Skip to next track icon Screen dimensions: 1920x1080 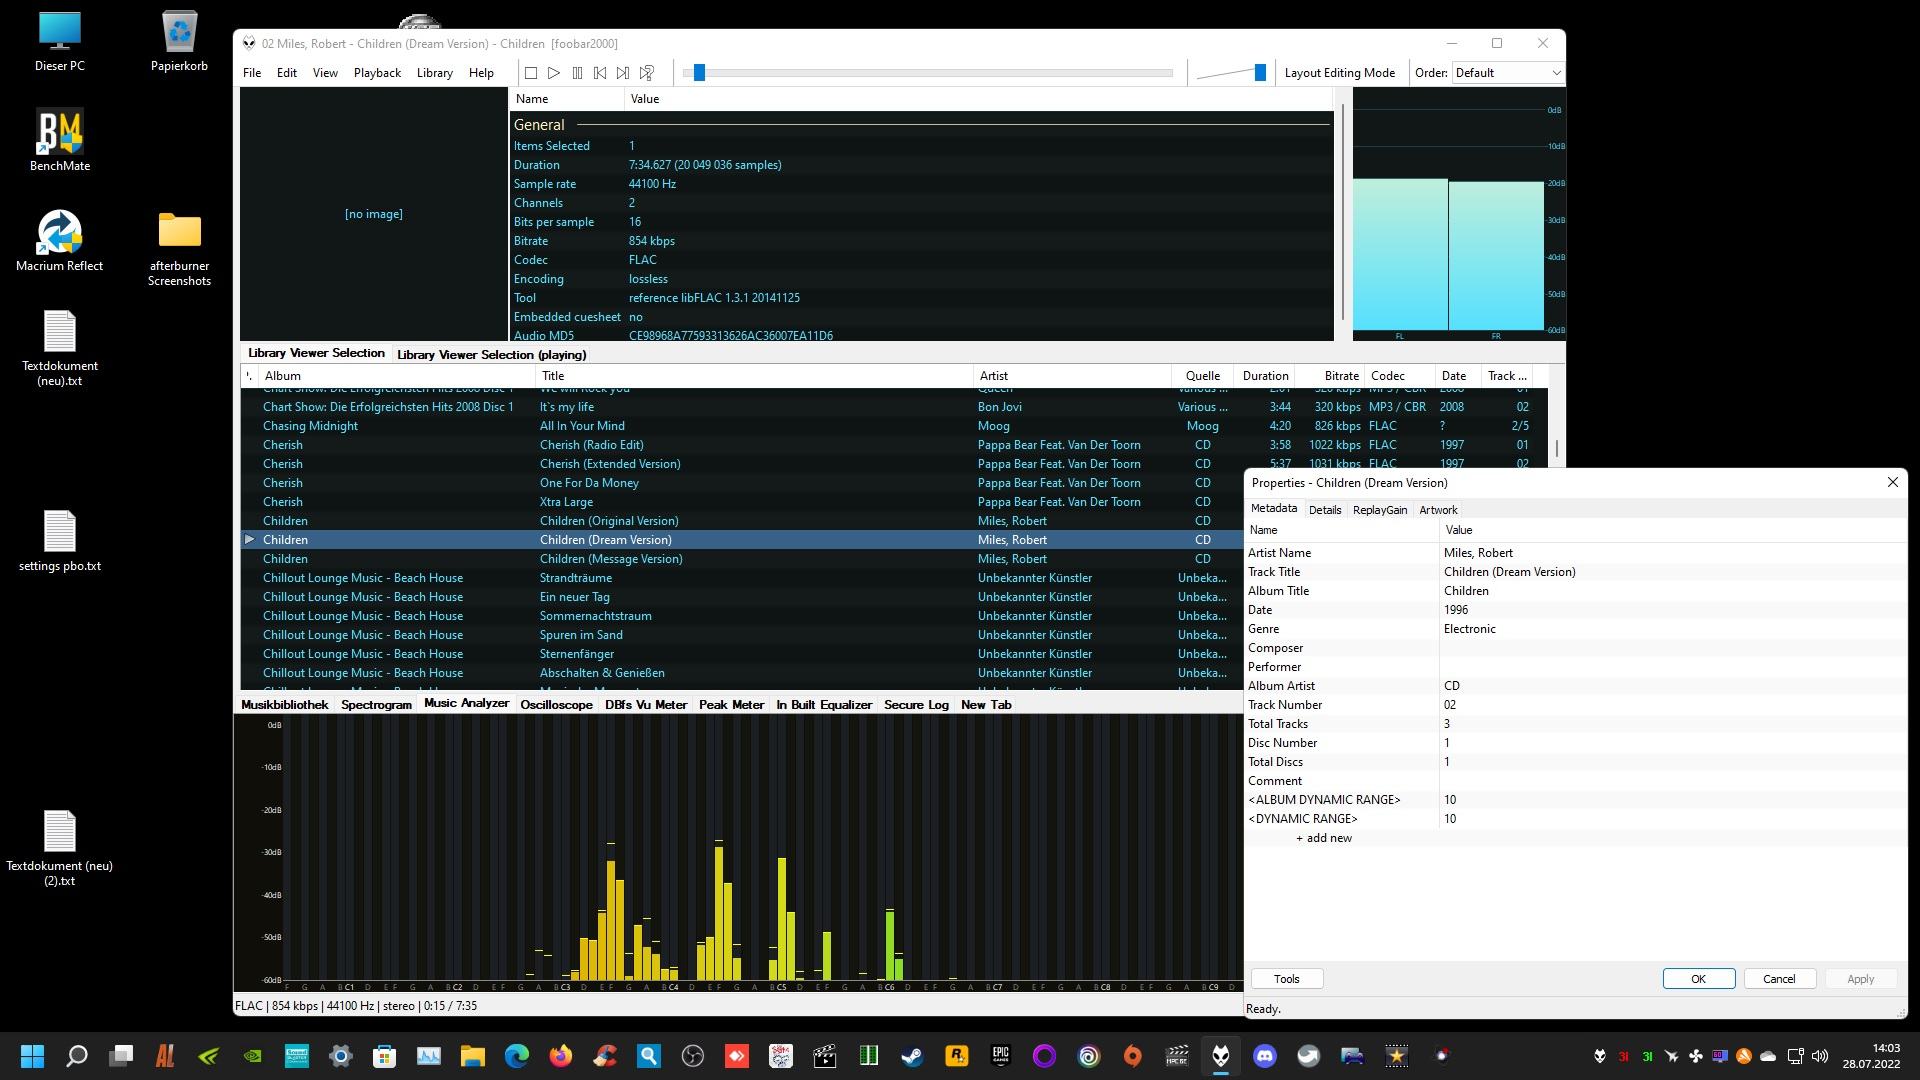(623, 73)
